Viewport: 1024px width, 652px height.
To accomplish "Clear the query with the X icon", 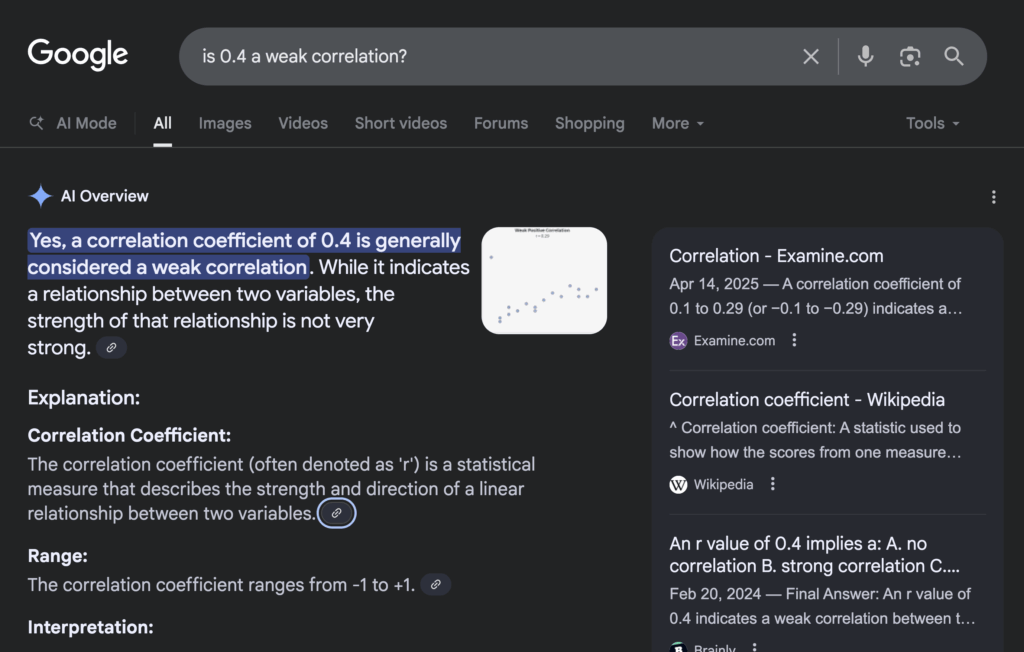I will pos(810,56).
